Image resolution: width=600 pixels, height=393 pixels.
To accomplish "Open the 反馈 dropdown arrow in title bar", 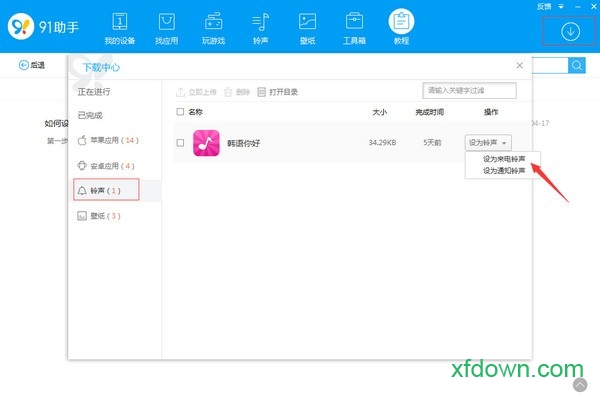I will 561,7.
